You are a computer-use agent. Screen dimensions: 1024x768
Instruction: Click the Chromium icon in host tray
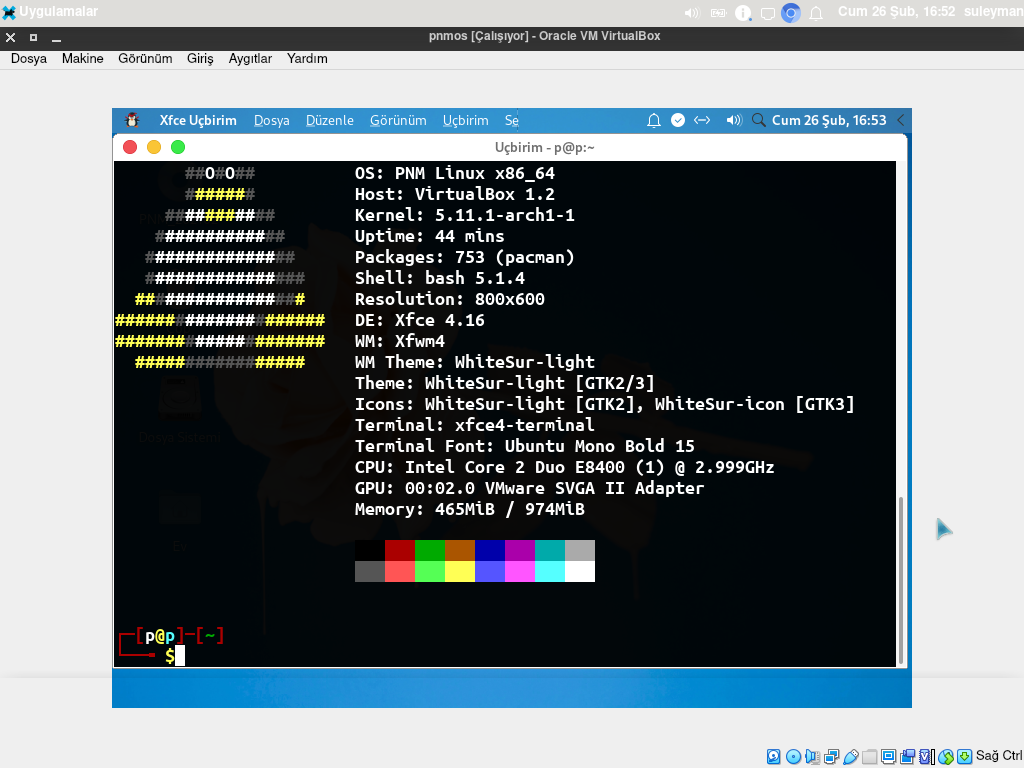(x=791, y=12)
